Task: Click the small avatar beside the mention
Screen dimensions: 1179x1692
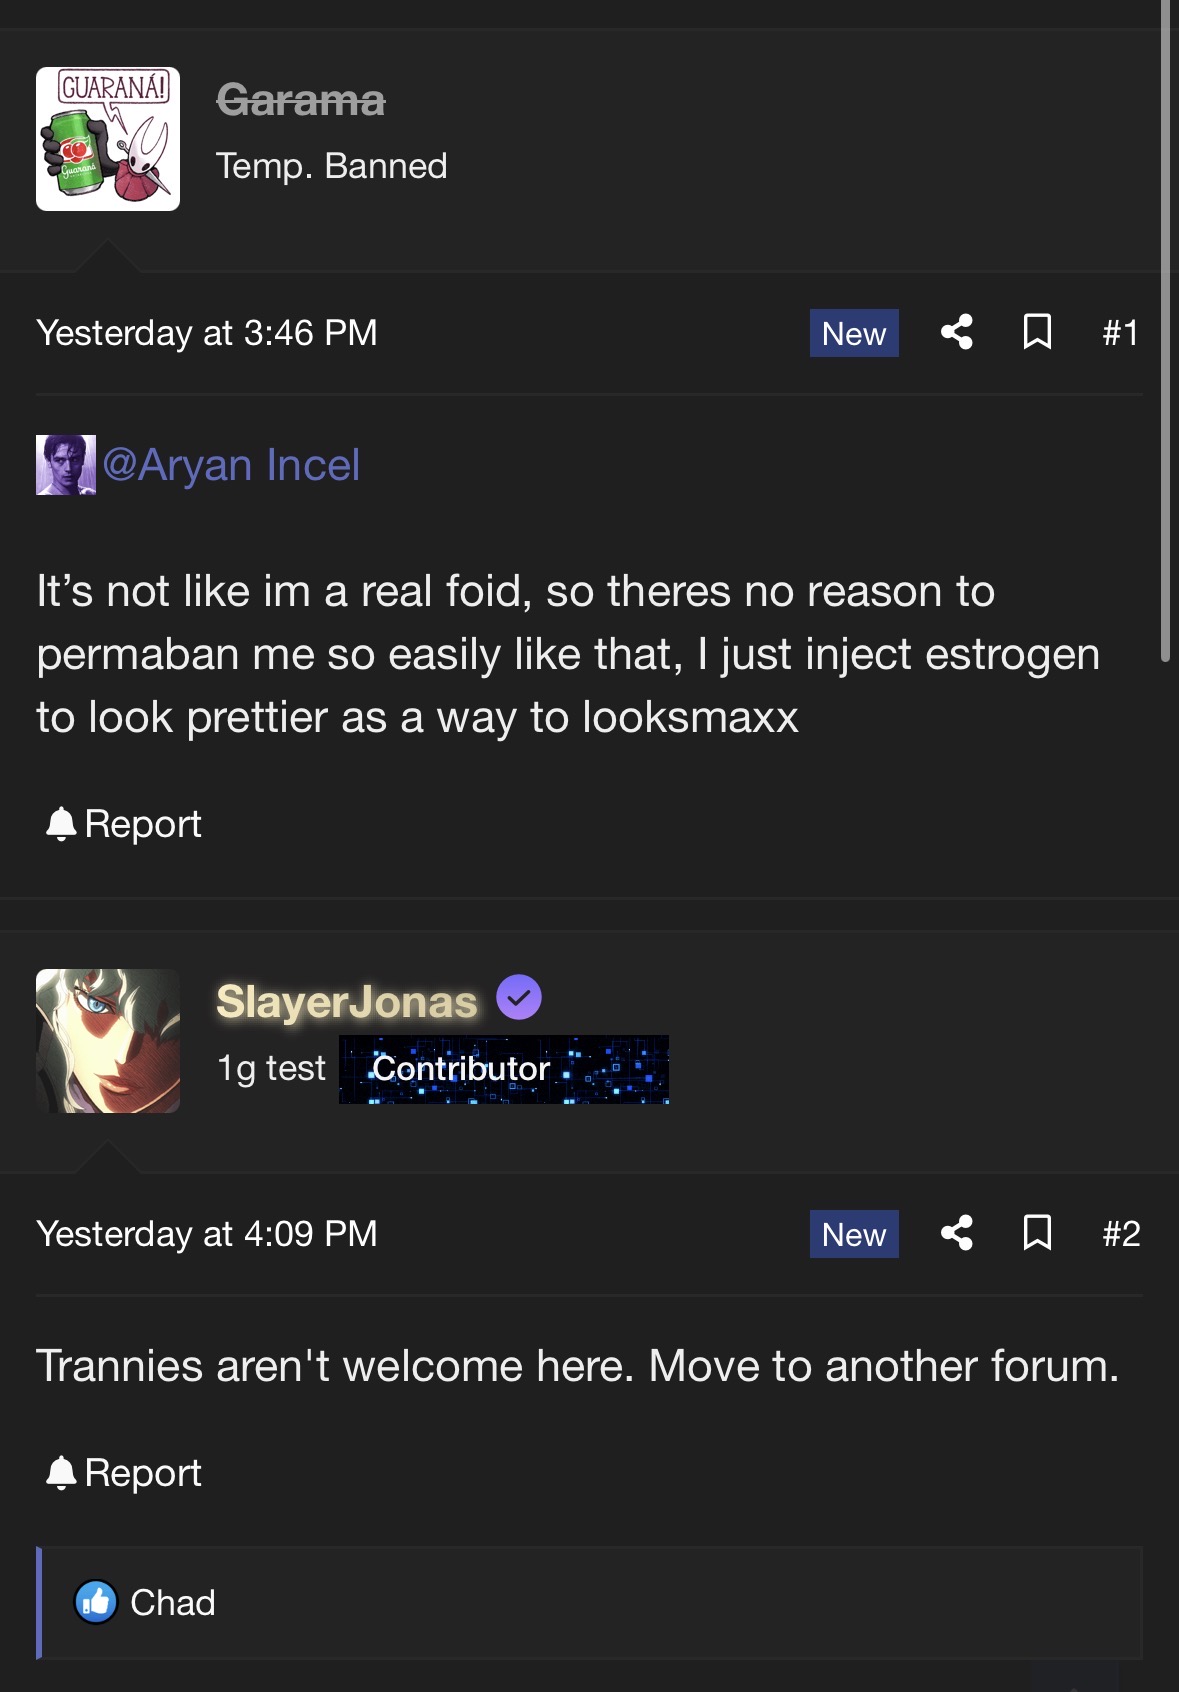Action: (x=66, y=465)
